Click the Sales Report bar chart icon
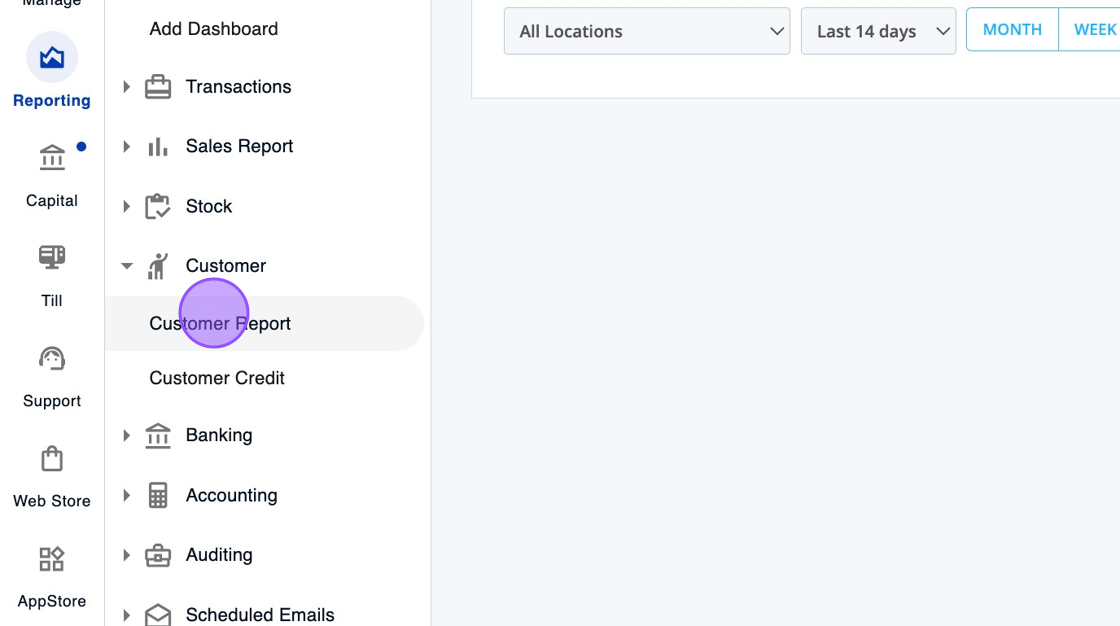 (158, 147)
